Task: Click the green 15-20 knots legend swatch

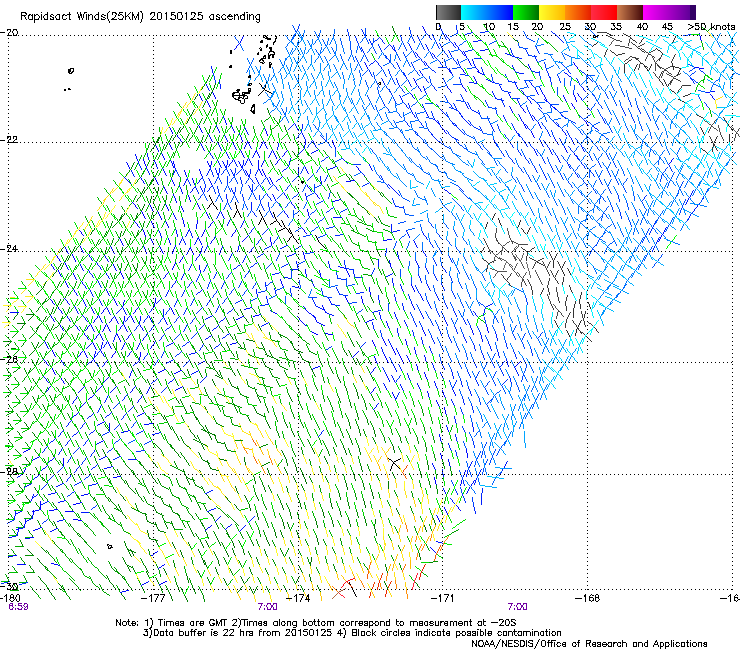Action: [526, 12]
